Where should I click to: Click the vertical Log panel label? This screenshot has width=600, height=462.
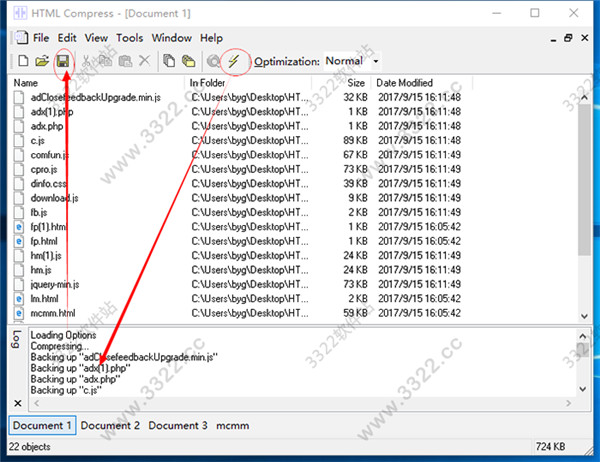[x=16, y=340]
